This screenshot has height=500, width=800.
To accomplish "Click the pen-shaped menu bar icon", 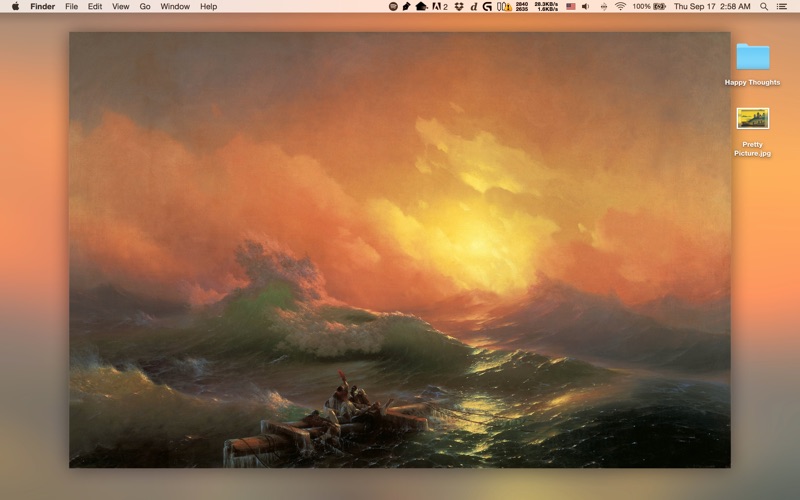I will 406,7.
